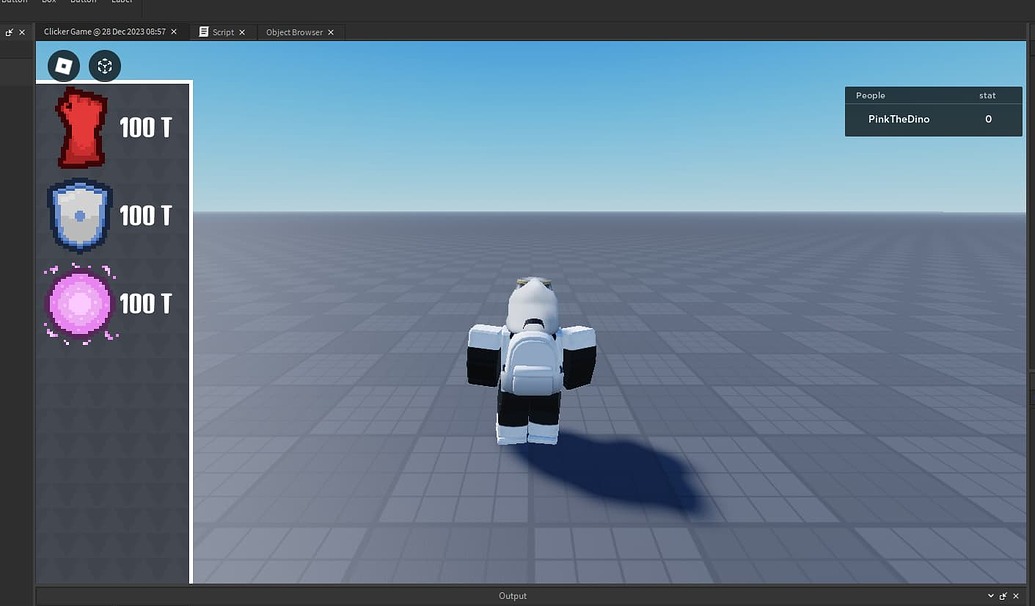Undock the left panel via its float icon

(9, 32)
